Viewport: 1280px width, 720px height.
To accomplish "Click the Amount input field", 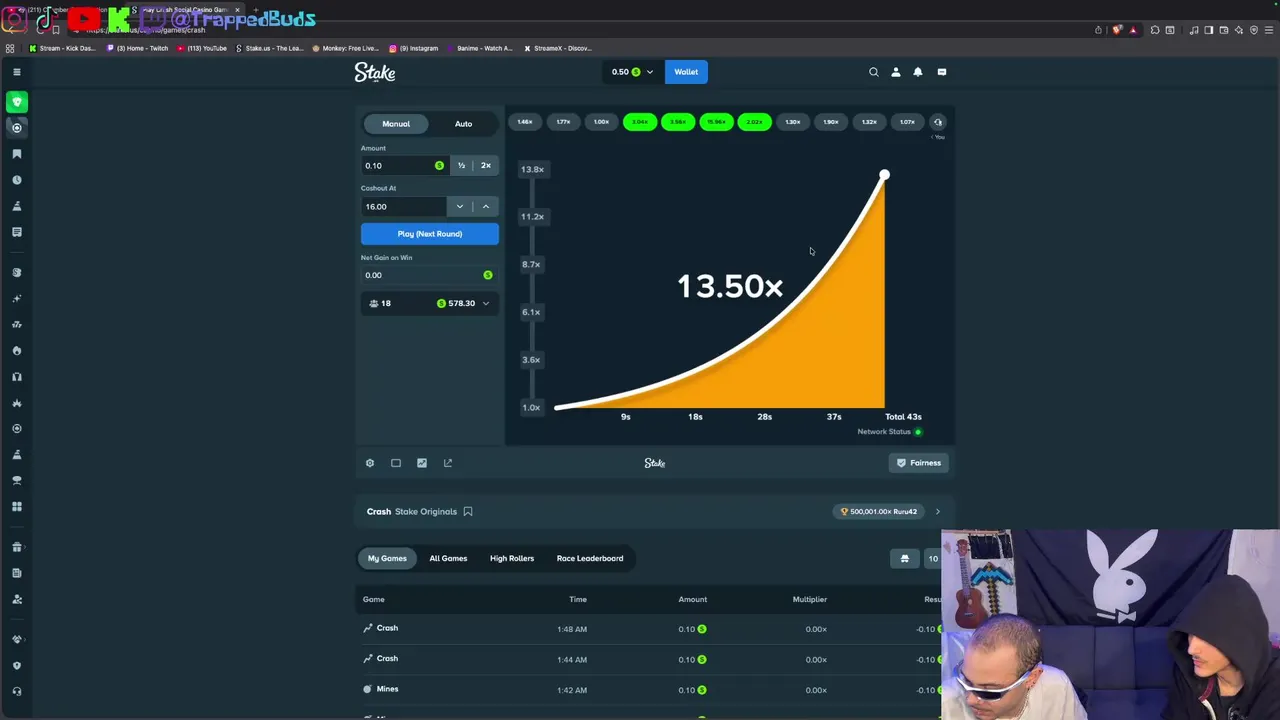I will click(x=404, y=166).
